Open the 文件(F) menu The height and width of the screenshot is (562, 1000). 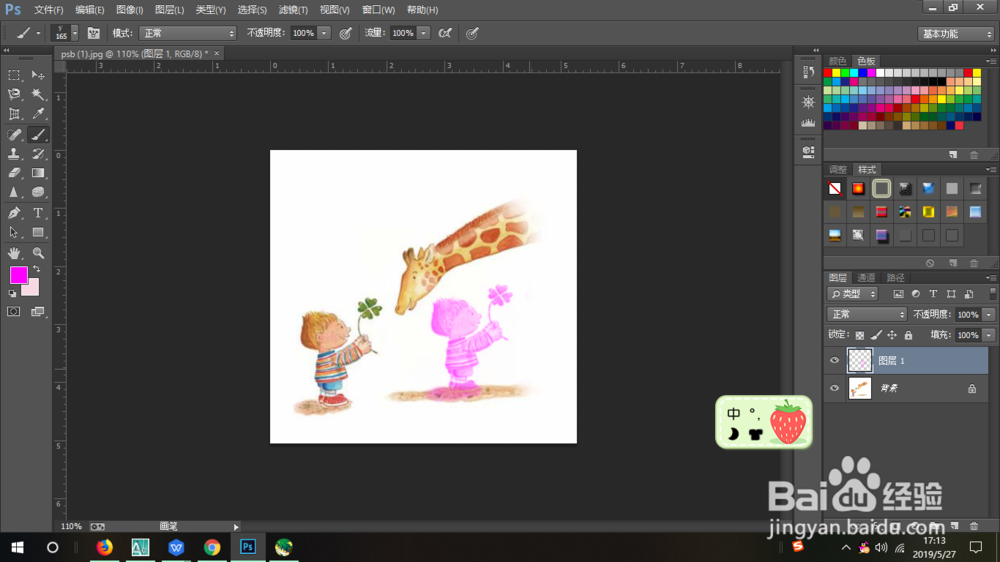48,10
